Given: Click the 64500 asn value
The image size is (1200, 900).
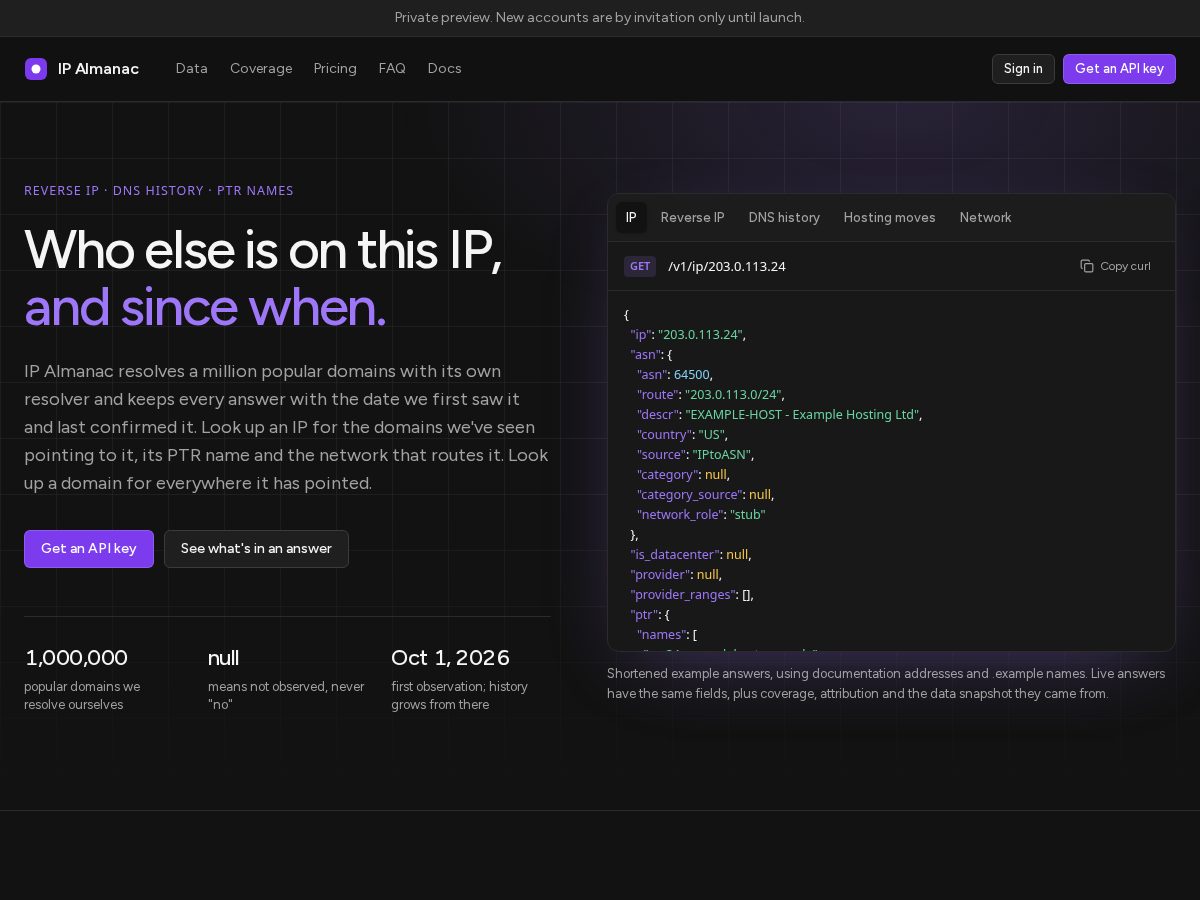Looking at the screenshot, I should coord(691,375).
